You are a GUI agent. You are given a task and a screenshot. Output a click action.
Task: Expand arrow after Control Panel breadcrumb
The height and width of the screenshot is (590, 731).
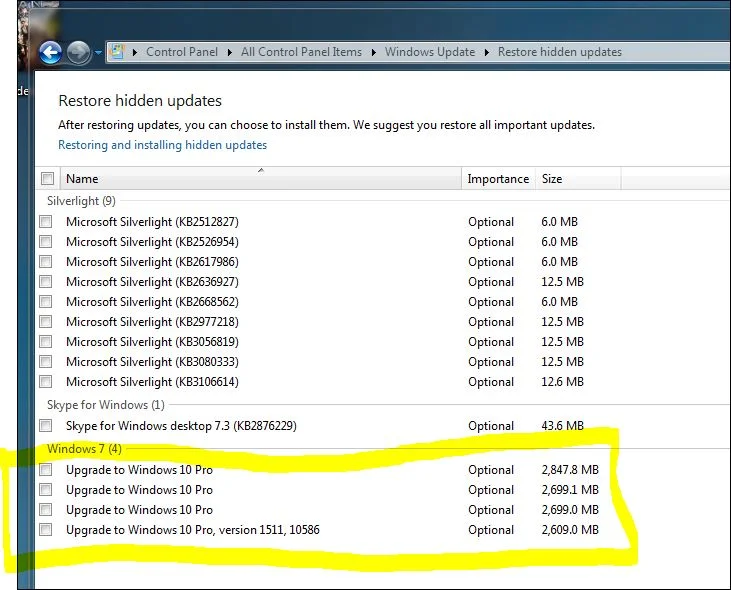(229, 52)
